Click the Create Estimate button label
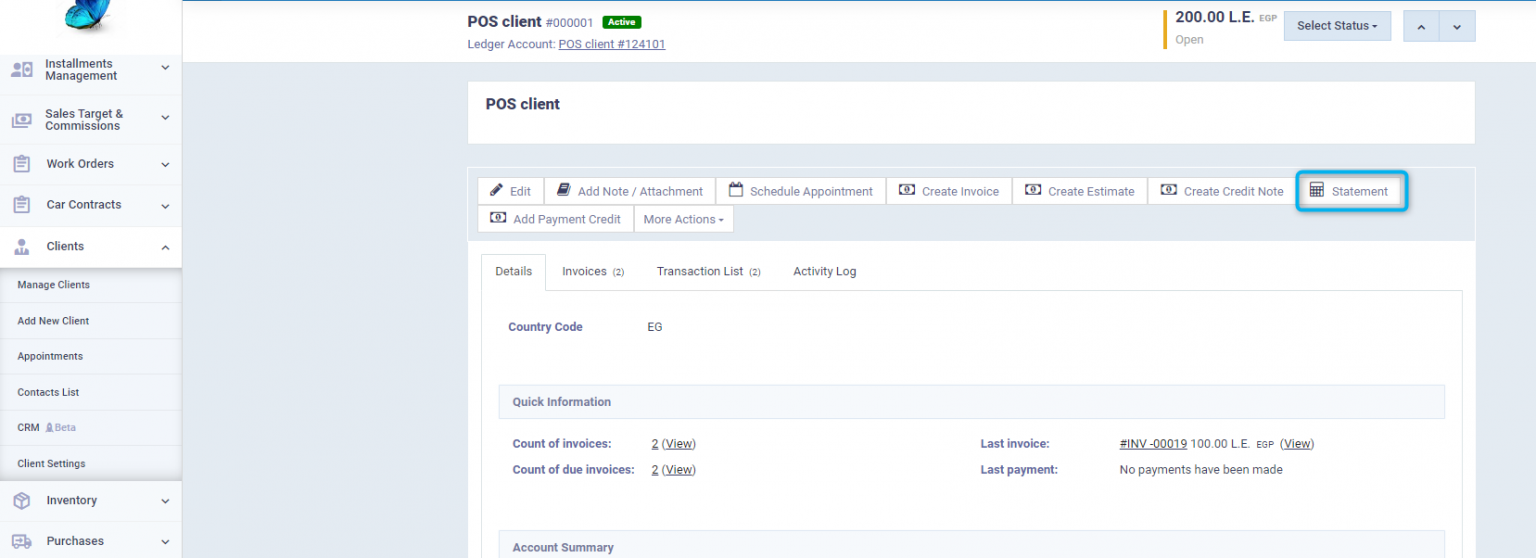This screenshot has width=1536, height=558. 1091,192
